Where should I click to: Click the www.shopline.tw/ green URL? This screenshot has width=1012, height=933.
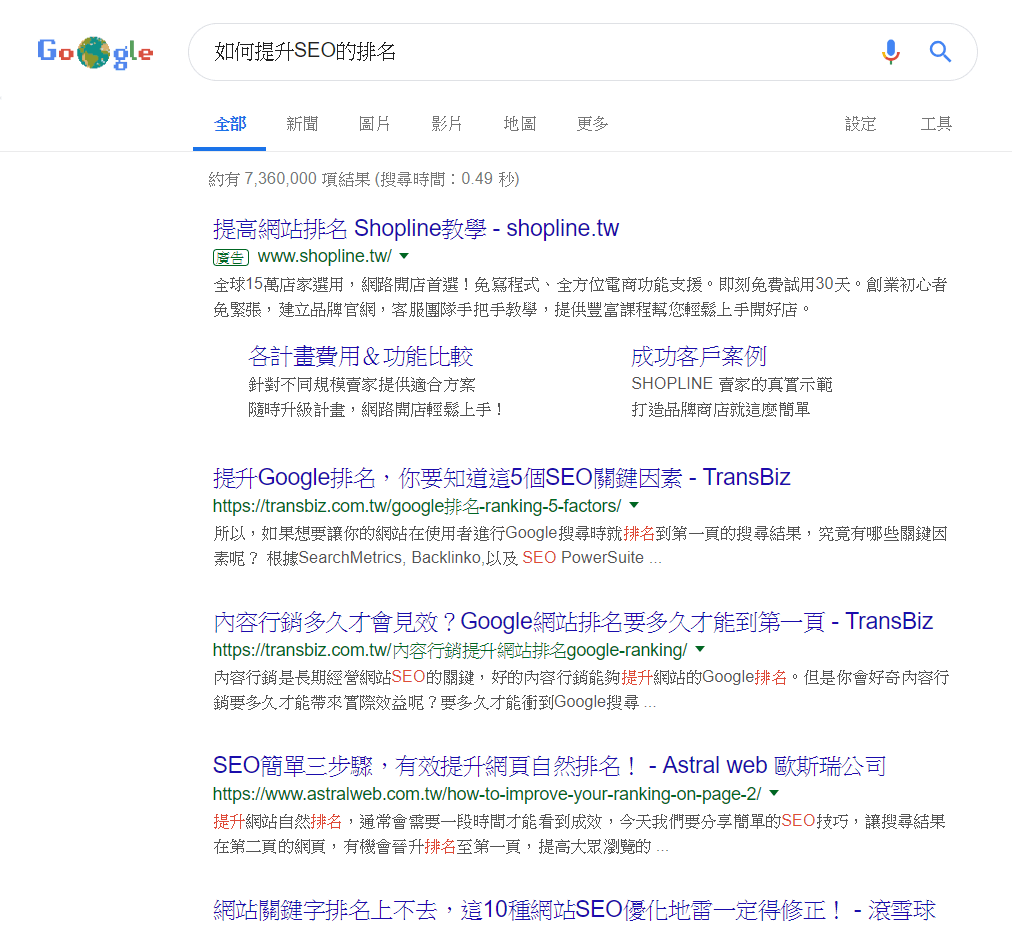click(x=325, y=256)
